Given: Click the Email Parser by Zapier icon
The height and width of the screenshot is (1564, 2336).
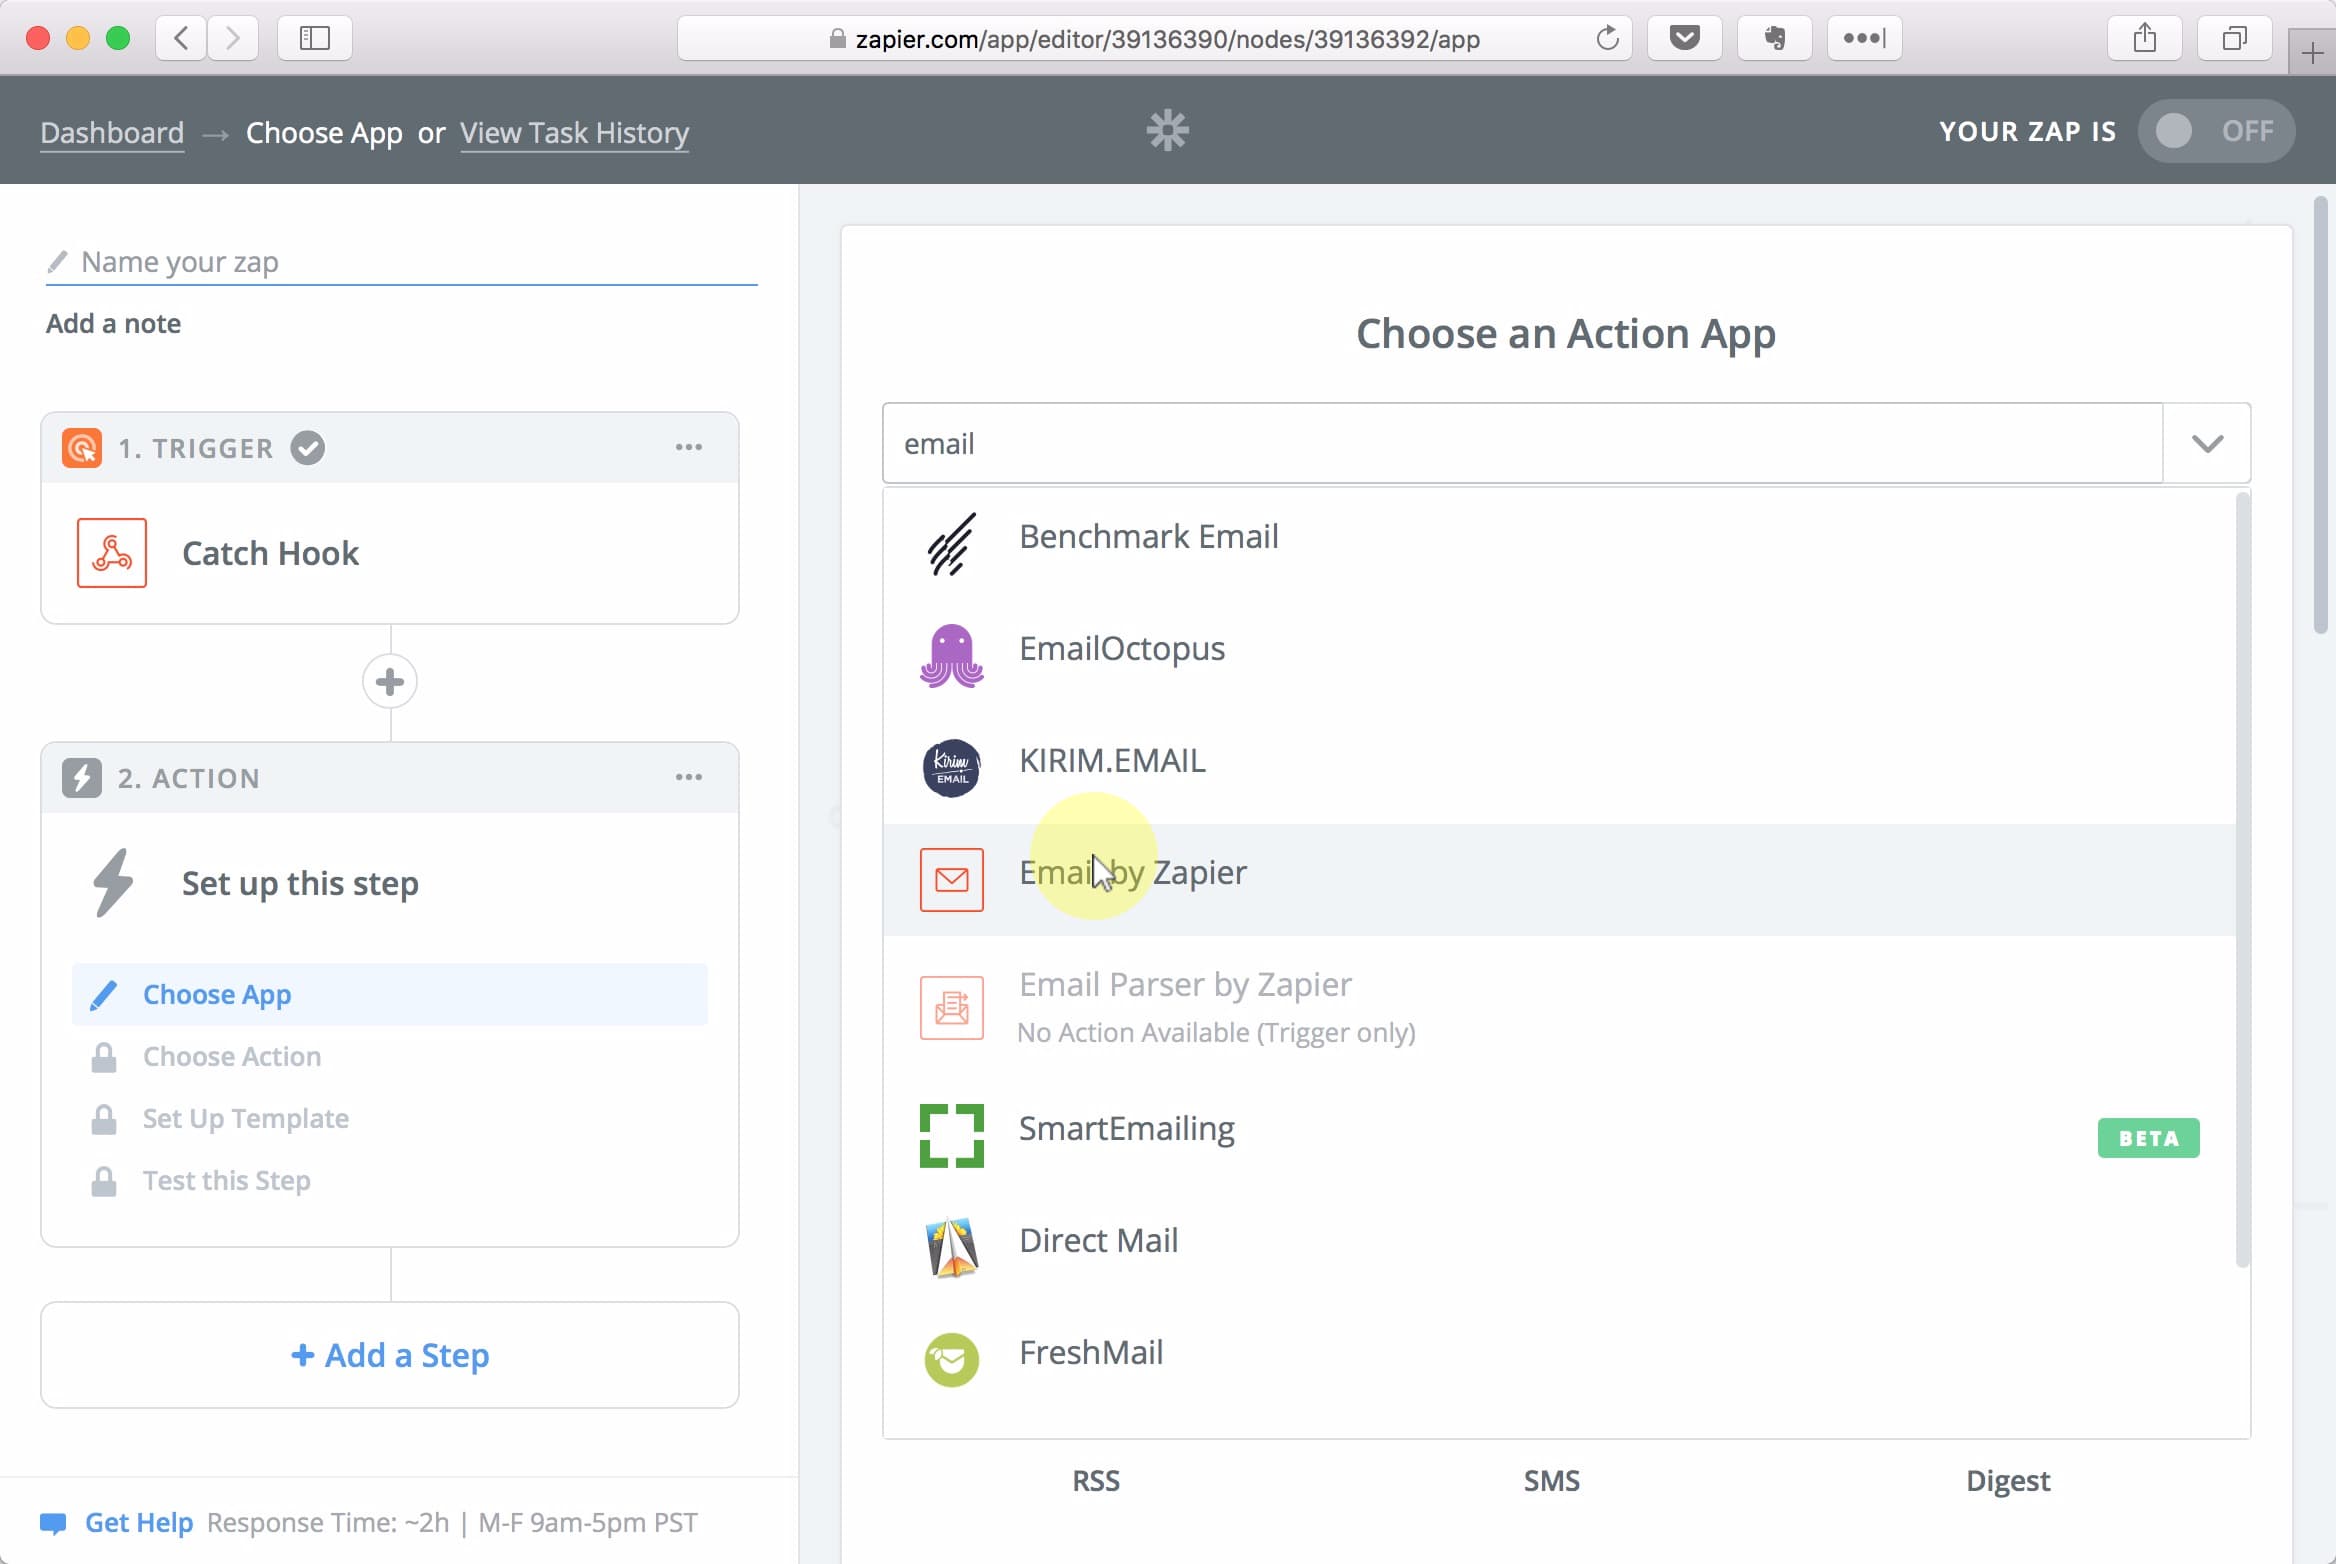Looking at the screenshot, I should 951,1007.
